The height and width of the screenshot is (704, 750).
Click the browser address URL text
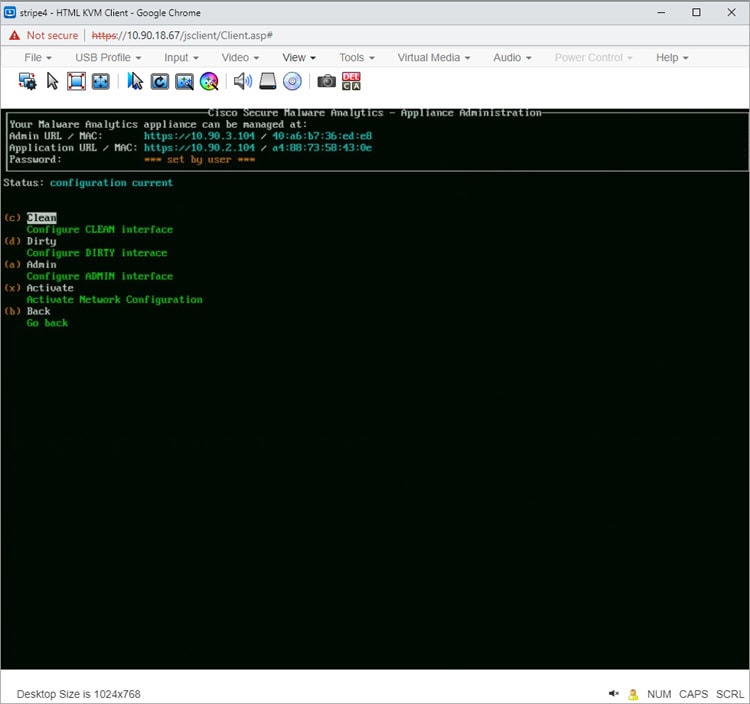[x=182, y=35]
